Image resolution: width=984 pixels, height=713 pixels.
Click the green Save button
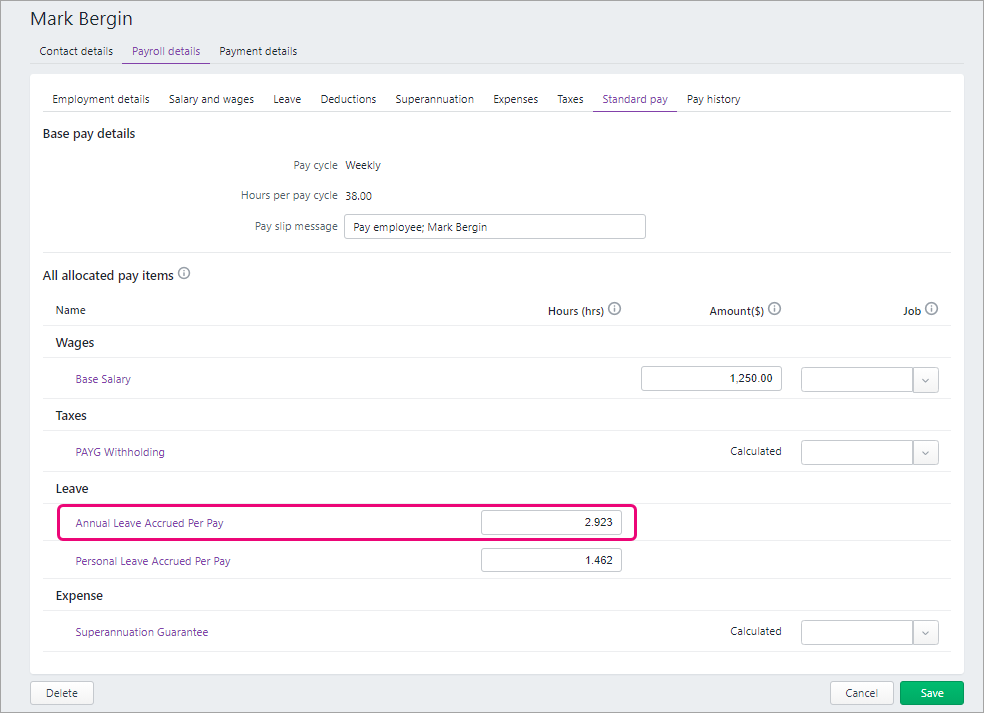click(x=931, y=693)
